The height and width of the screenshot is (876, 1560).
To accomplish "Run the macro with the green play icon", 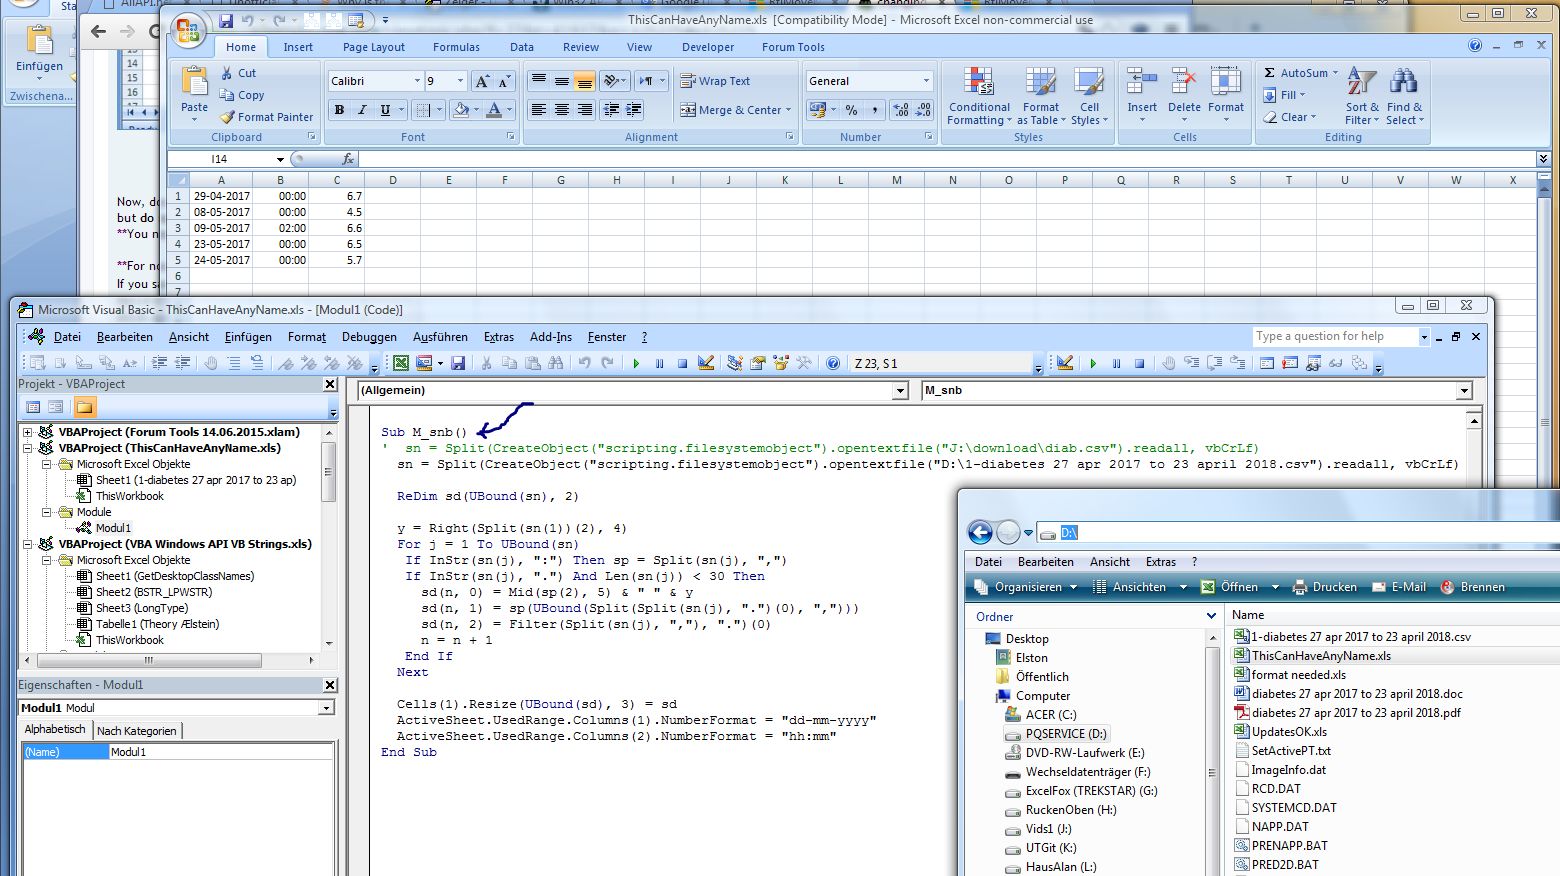I will (x=636, y=363).
